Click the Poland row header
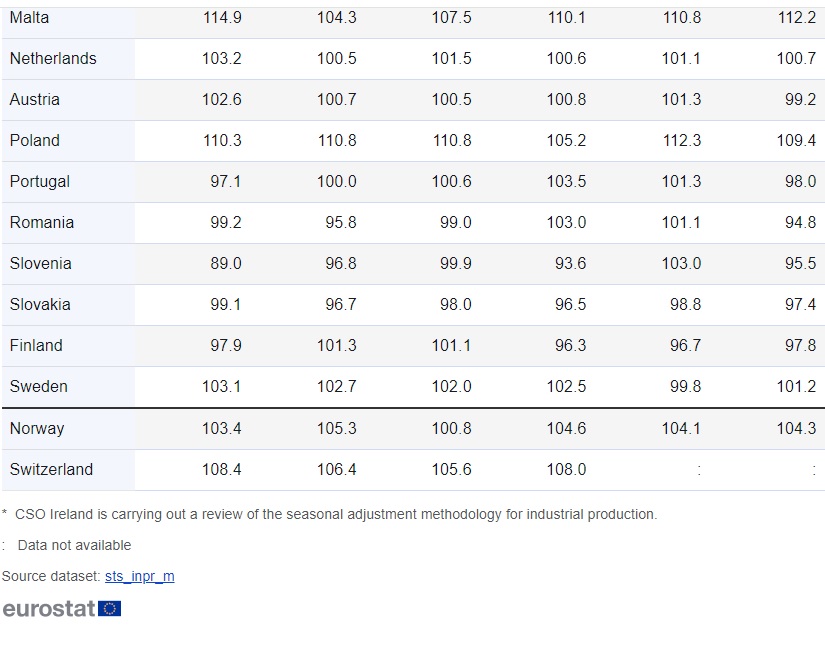 tap(35, 141)
